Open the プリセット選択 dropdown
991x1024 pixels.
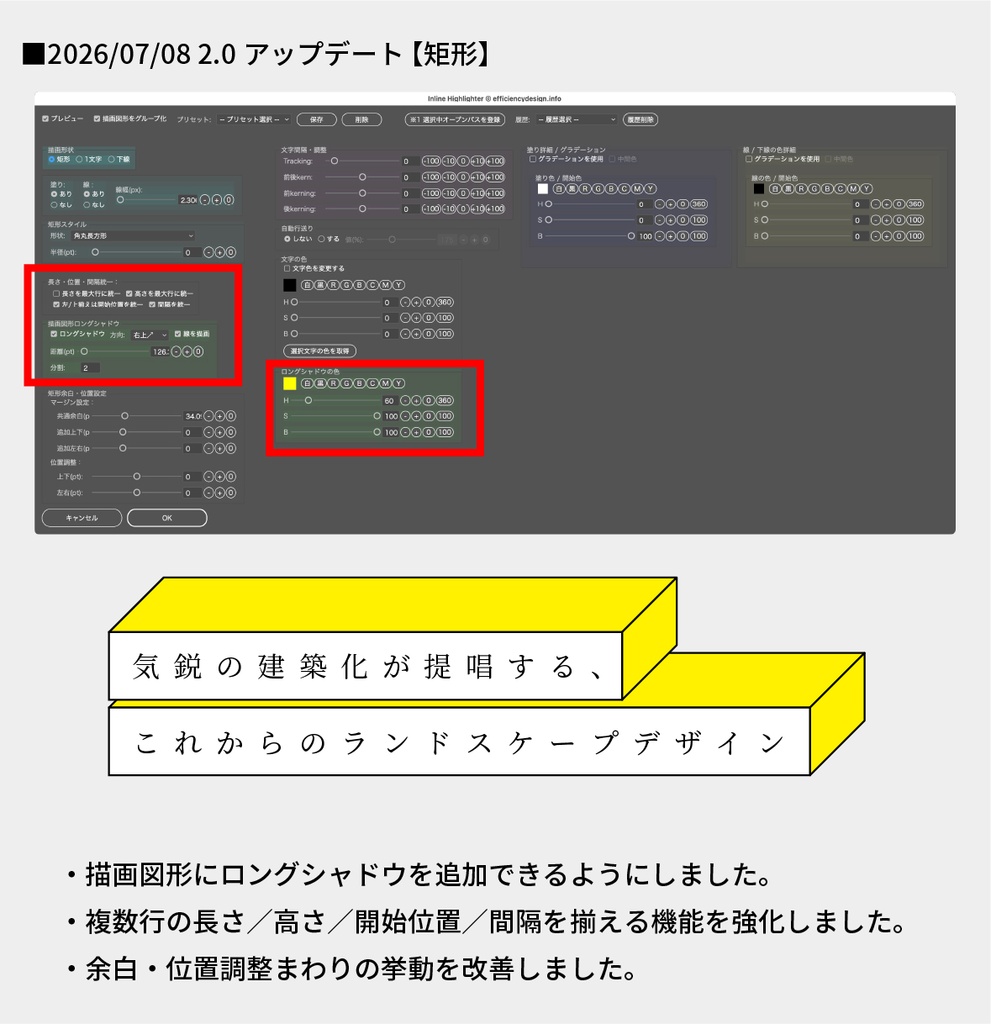(x=254, y=120)
